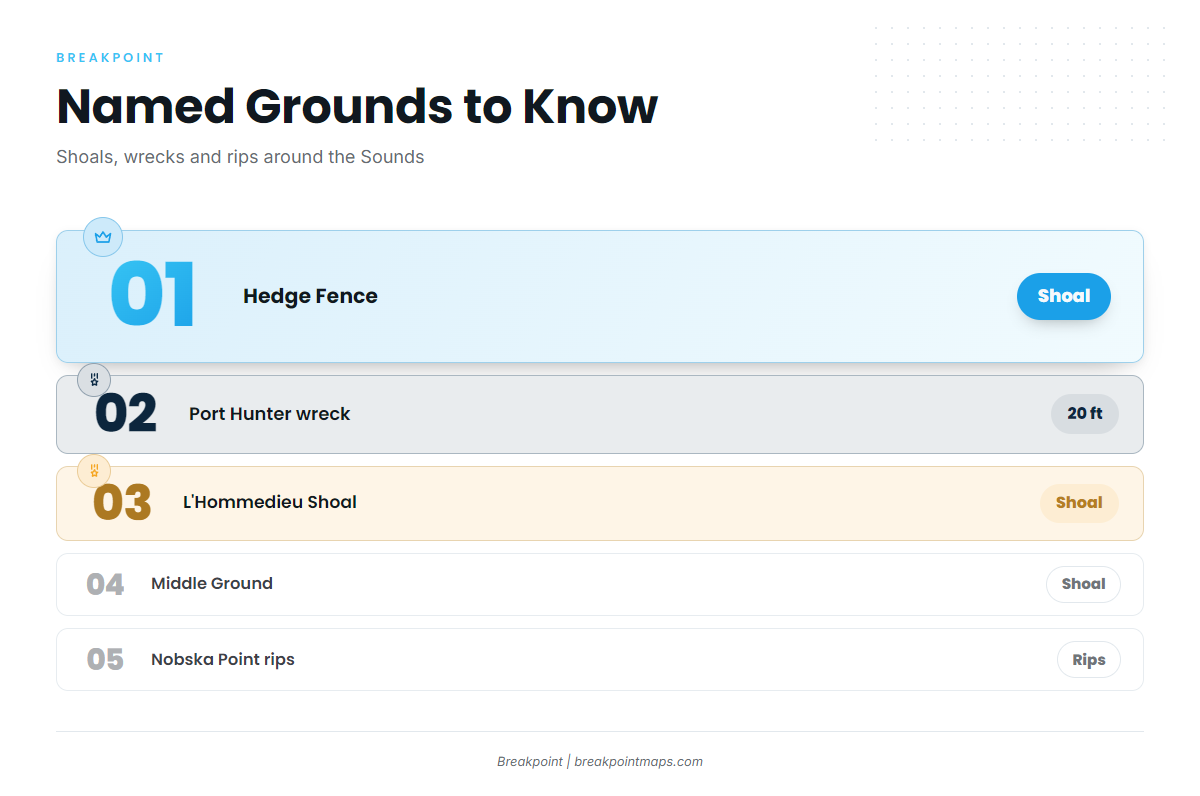Select the Nobska Point rips name
This screenshot has height=796, width=1200.
[223, 659]
